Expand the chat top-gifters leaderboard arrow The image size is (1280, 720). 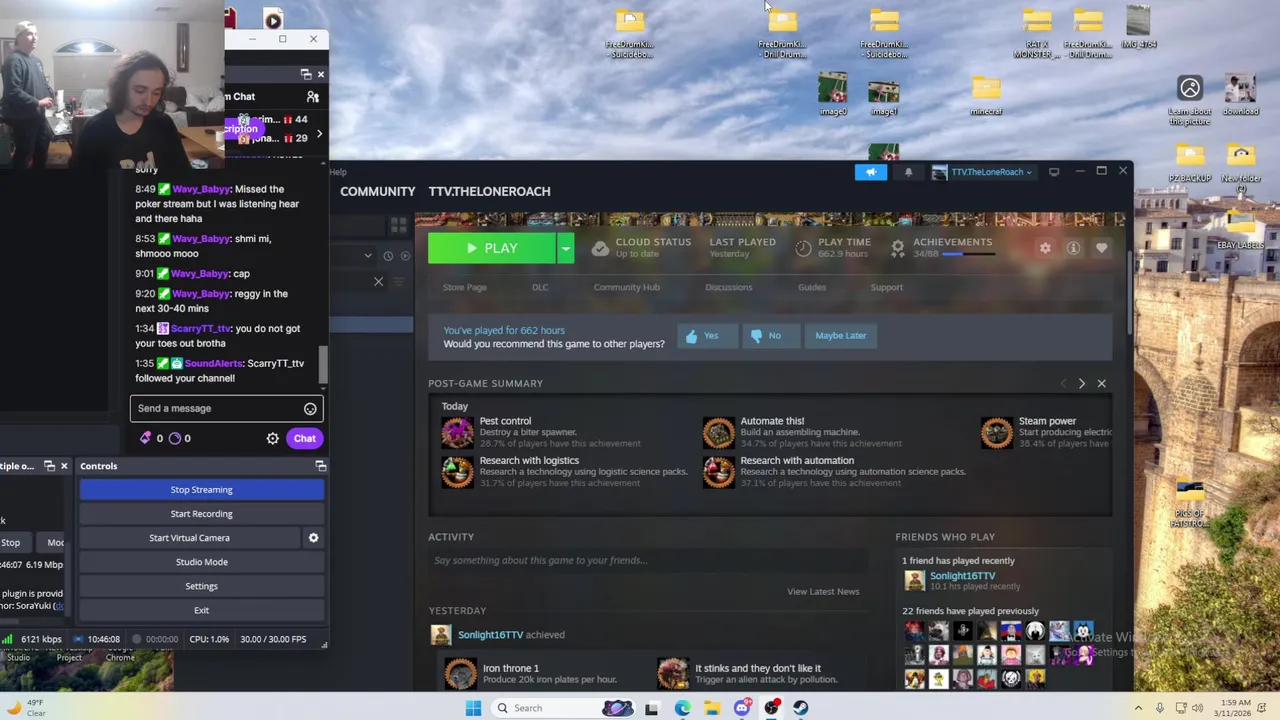319,134
